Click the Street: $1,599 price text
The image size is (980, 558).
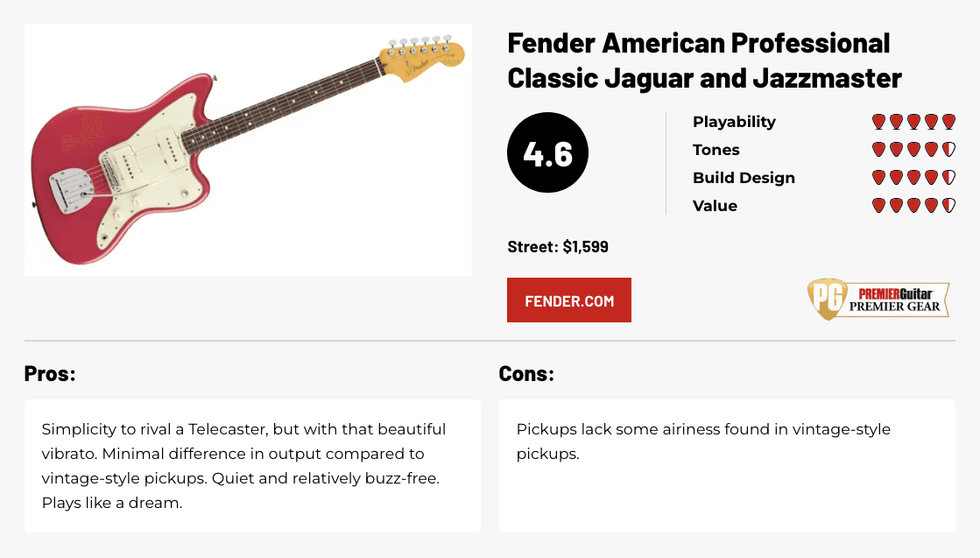point(558,246)
